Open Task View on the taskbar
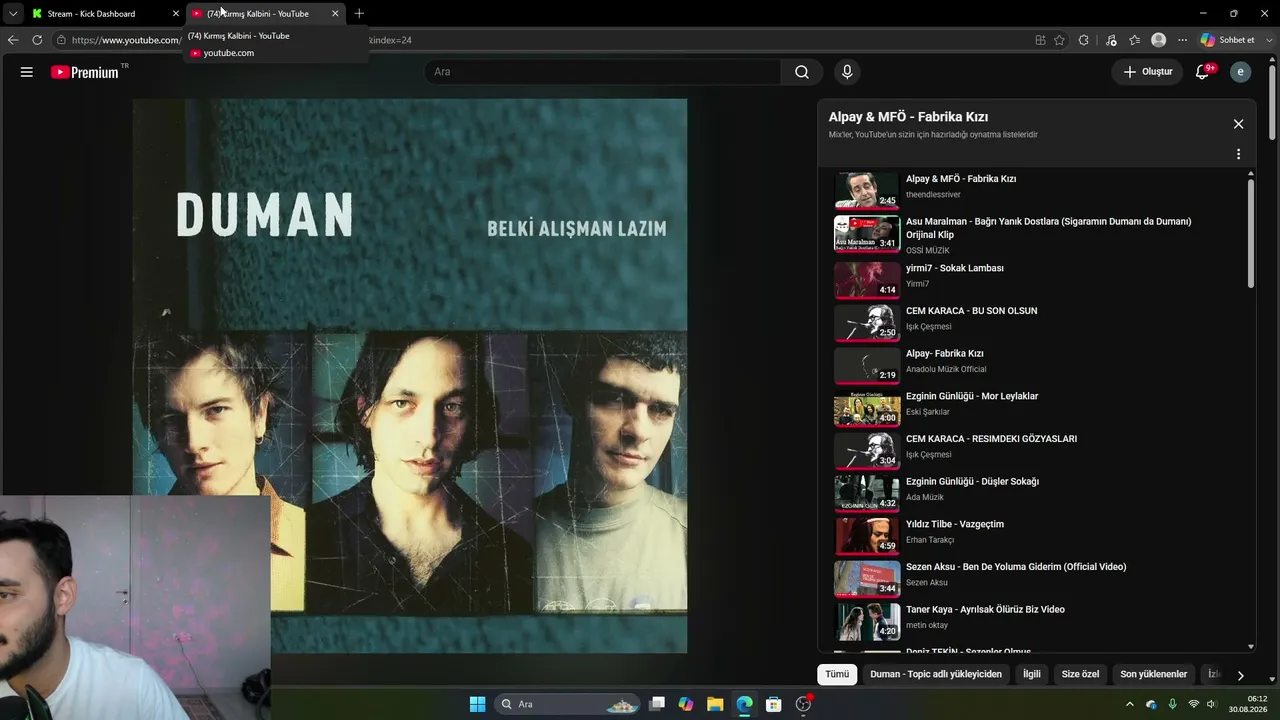The height and width of the screenshot is (720, 1280). pos(657,704)
